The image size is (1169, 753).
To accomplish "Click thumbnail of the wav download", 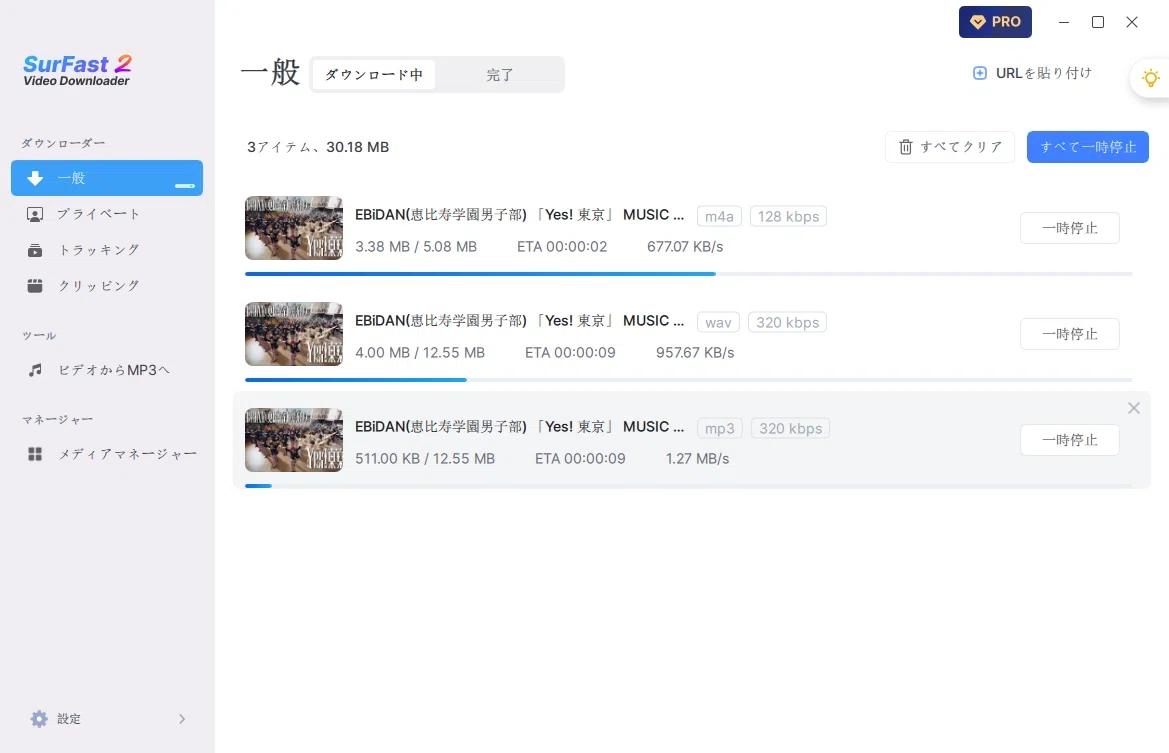I will 294,334.
